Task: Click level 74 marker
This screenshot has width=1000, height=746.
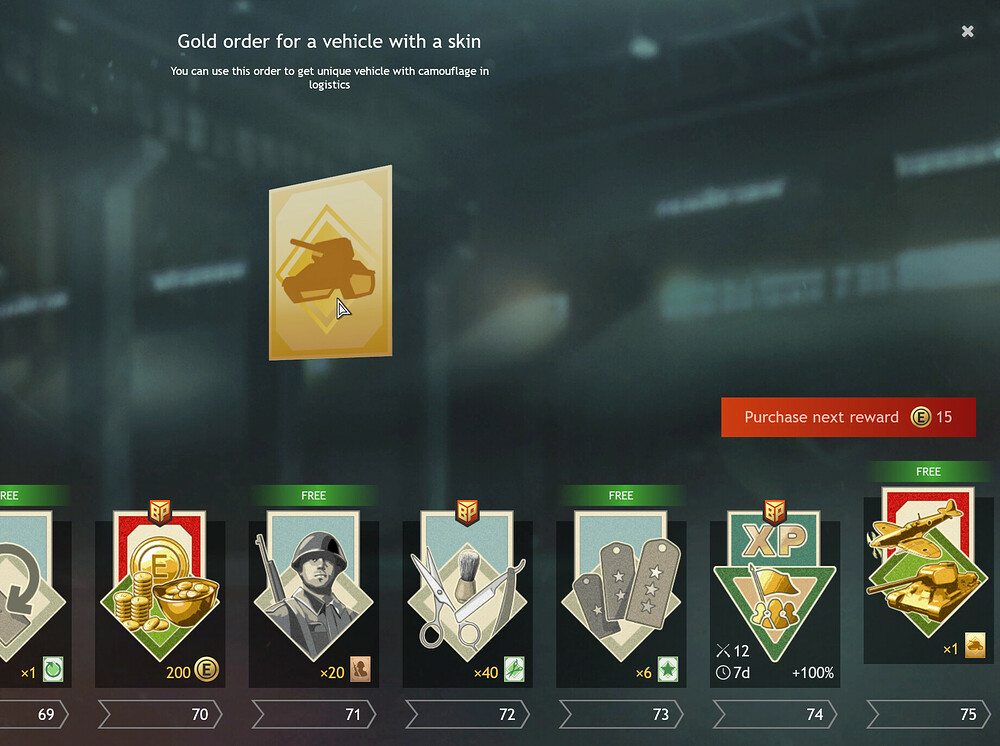Action: [775, 714]
